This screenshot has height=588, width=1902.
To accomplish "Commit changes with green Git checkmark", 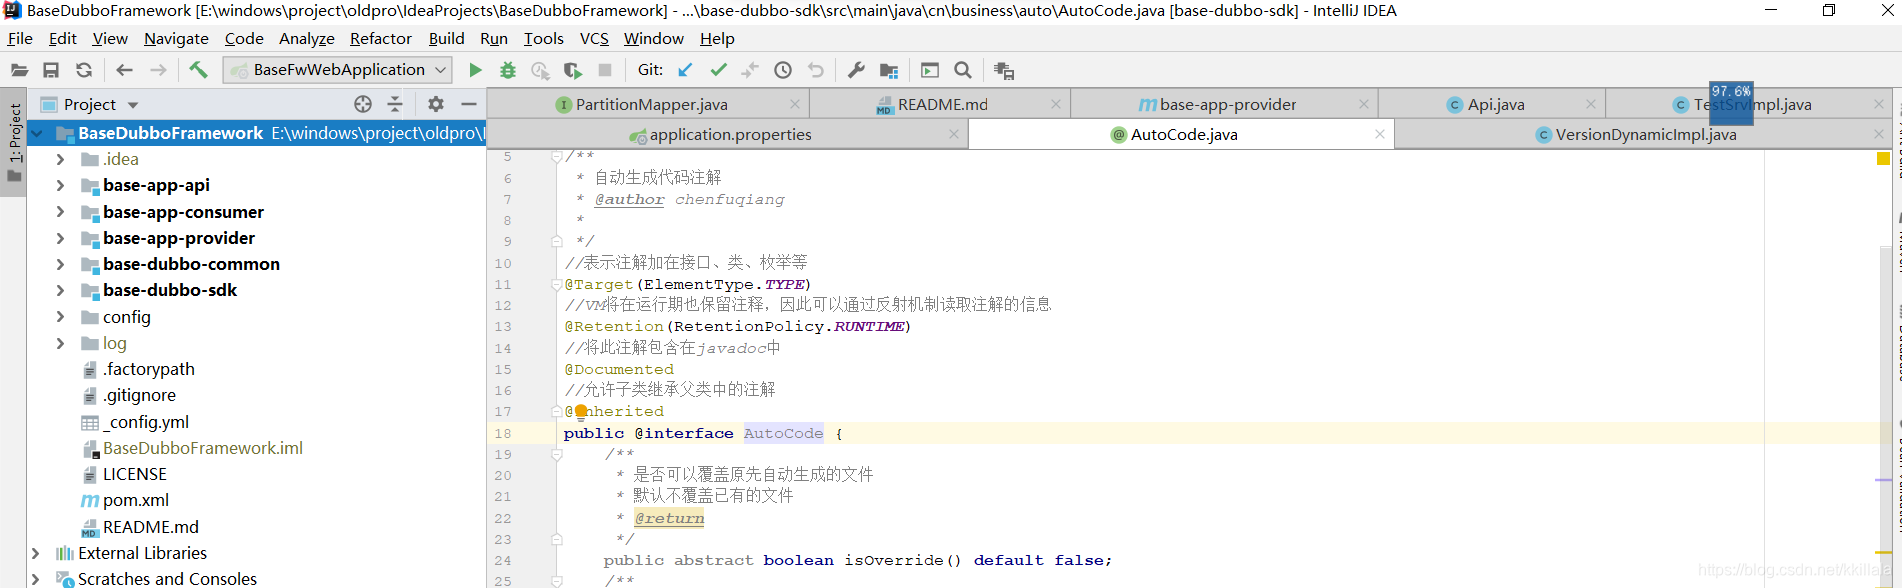I will tap(718, 70).
